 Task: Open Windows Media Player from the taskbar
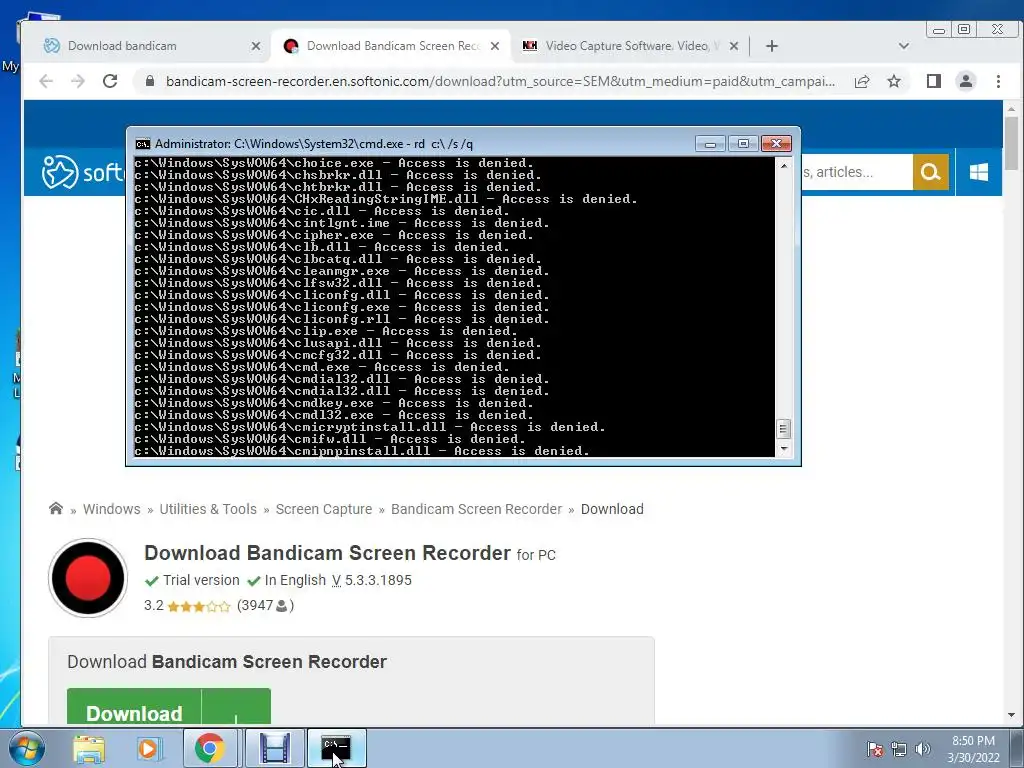[x=149, y=748]
